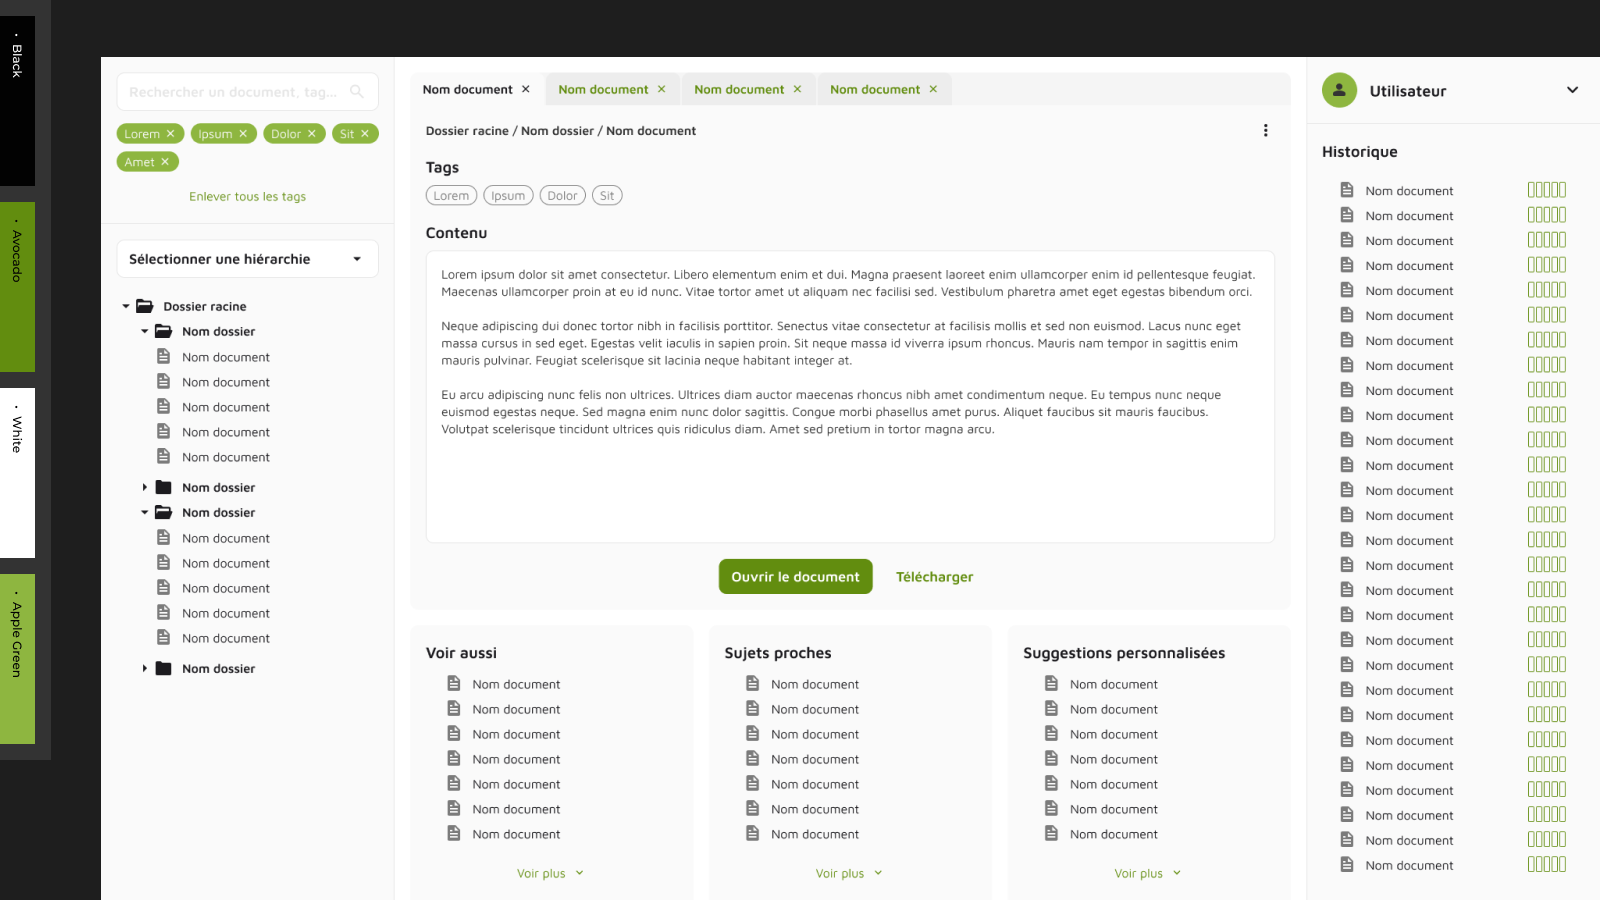This screenshot has height=900, width=1600.
Task: Select the Avocado color swatch
Action: click(x=17, y=287)
